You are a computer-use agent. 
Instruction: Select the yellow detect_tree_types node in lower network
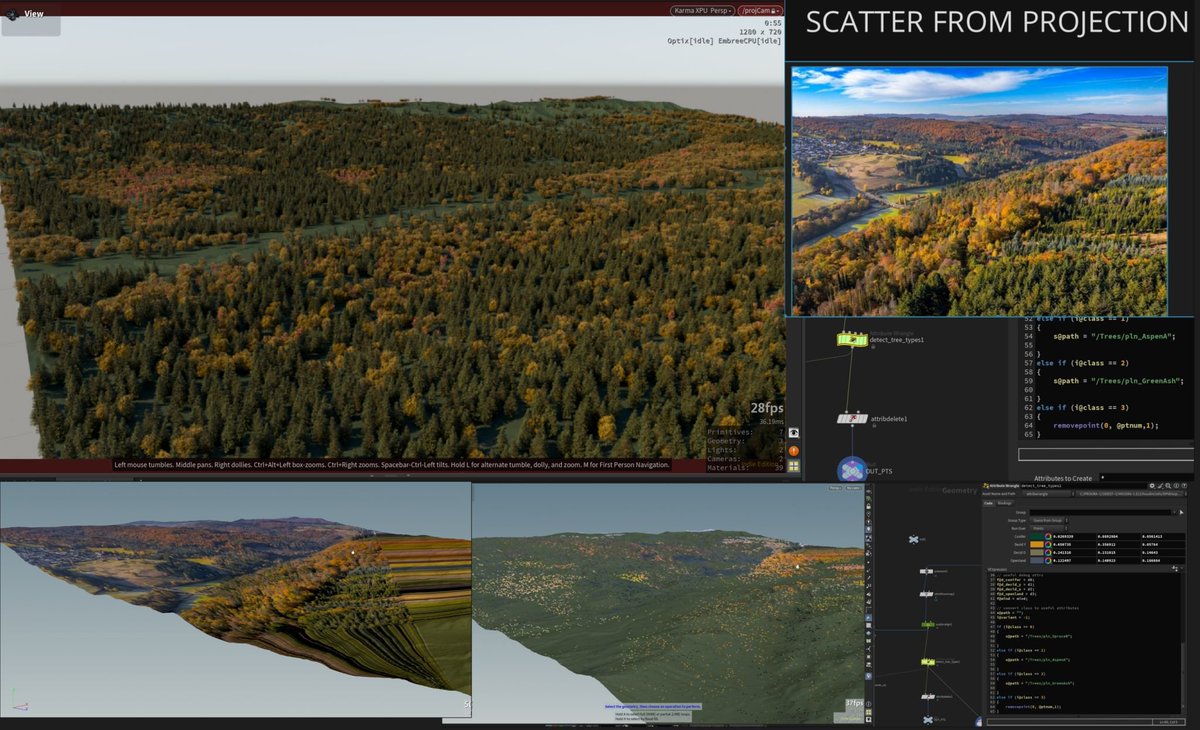coord(928,661)
